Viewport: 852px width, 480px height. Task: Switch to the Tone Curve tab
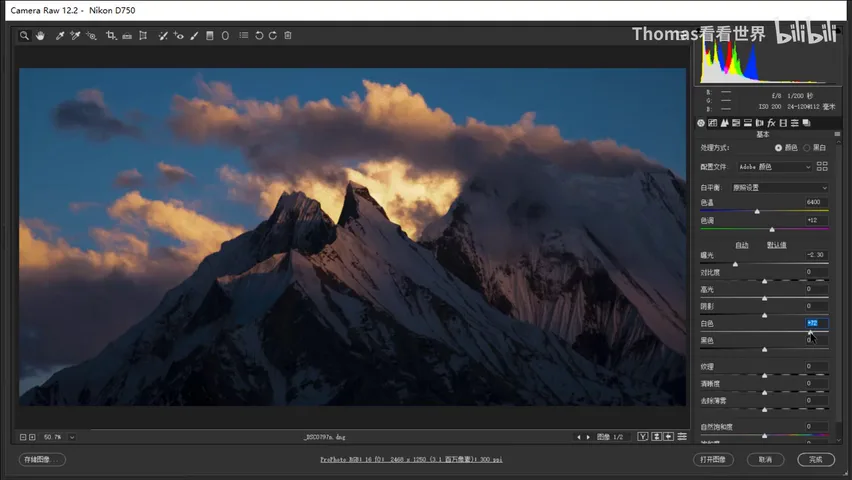pos(713,123)
